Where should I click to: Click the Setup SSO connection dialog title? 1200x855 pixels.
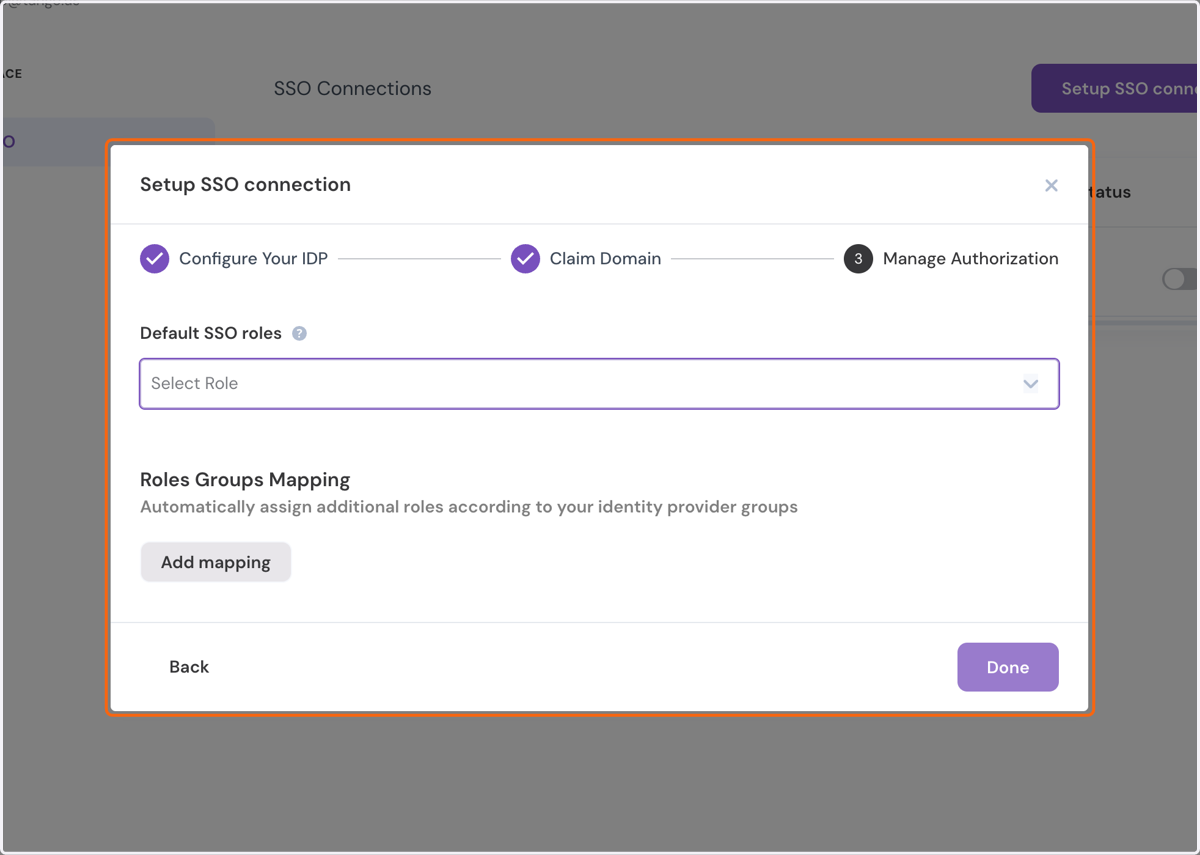coord(245,185)
